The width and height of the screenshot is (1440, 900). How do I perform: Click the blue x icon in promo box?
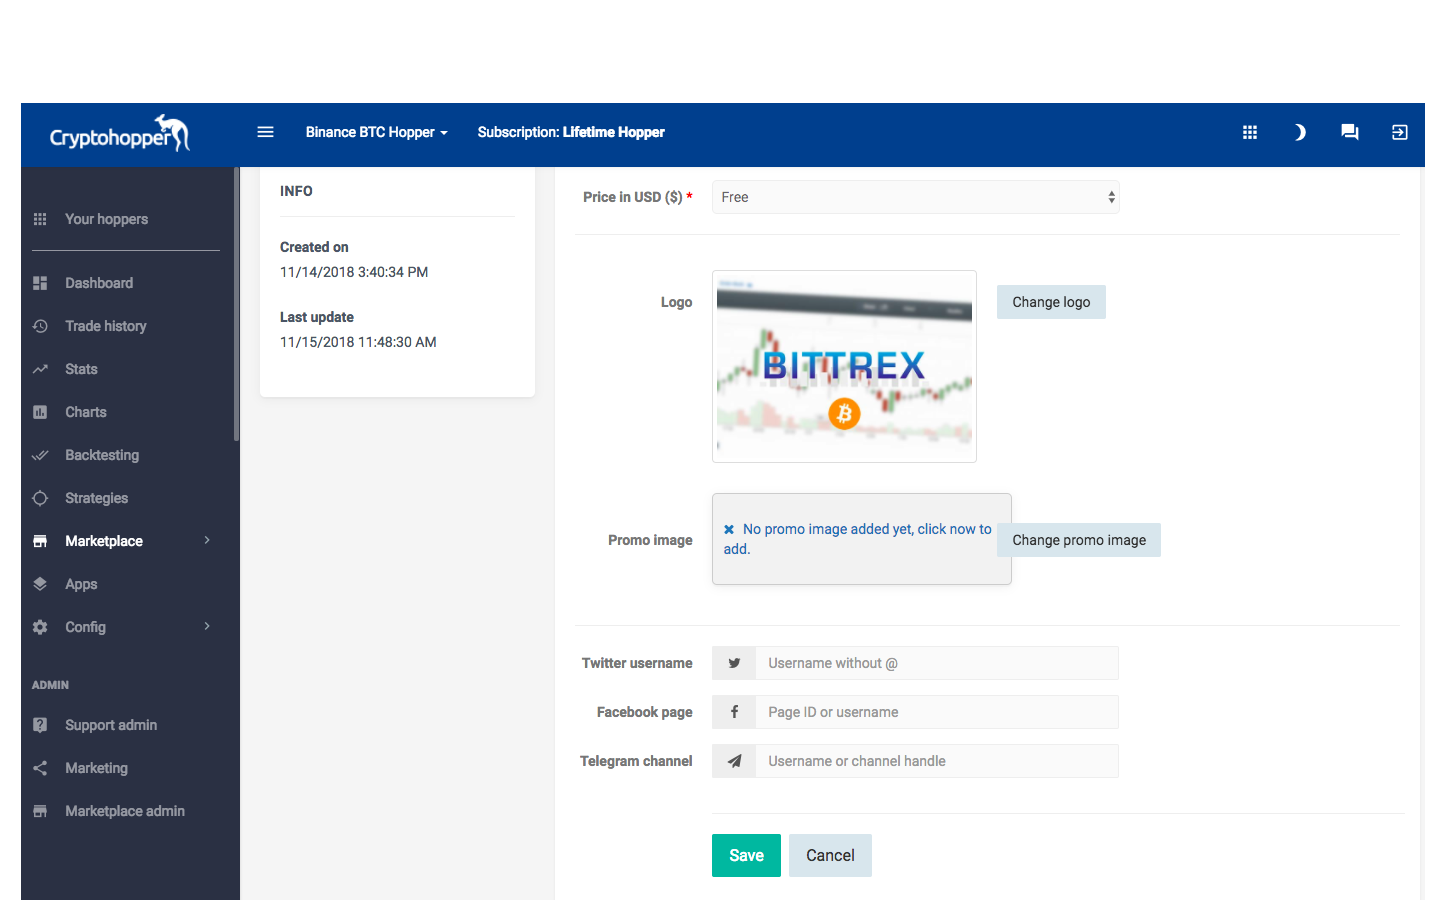tap(729, 529)
